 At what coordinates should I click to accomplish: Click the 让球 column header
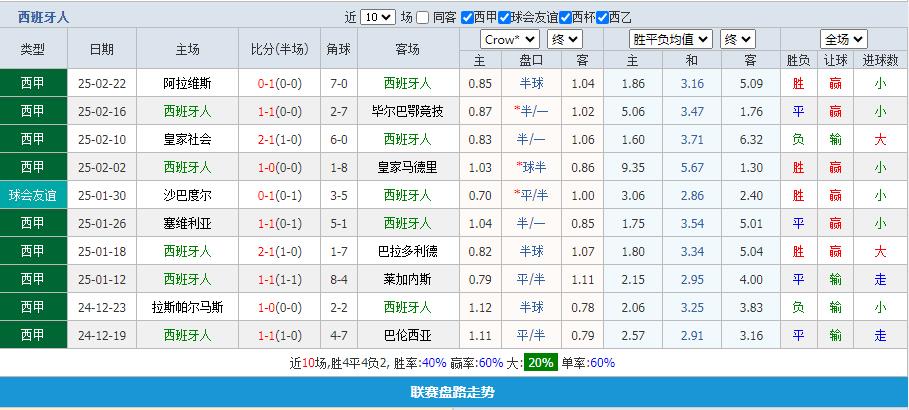click(835, 60)
